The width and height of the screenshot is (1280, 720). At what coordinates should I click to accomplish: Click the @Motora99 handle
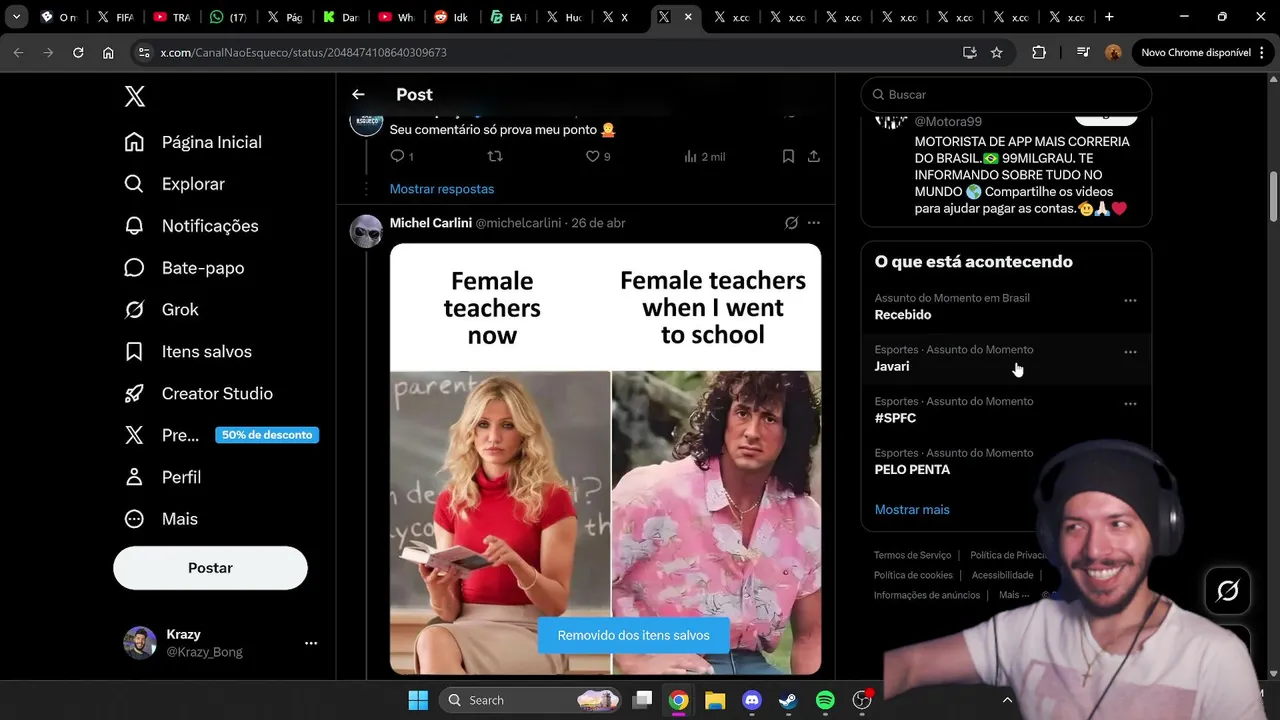(948, 122)
